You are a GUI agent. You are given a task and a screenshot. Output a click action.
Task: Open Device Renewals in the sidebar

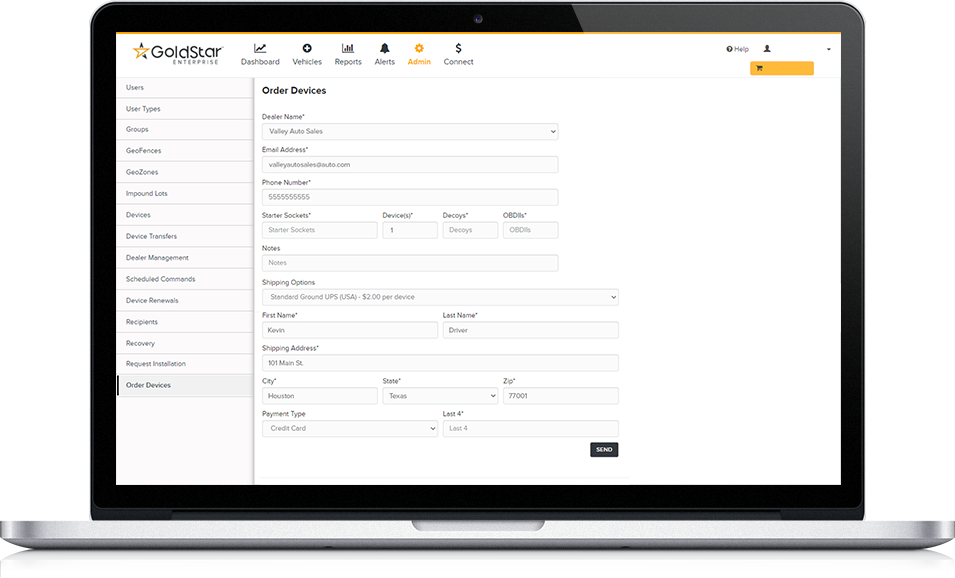click(185, 300)
